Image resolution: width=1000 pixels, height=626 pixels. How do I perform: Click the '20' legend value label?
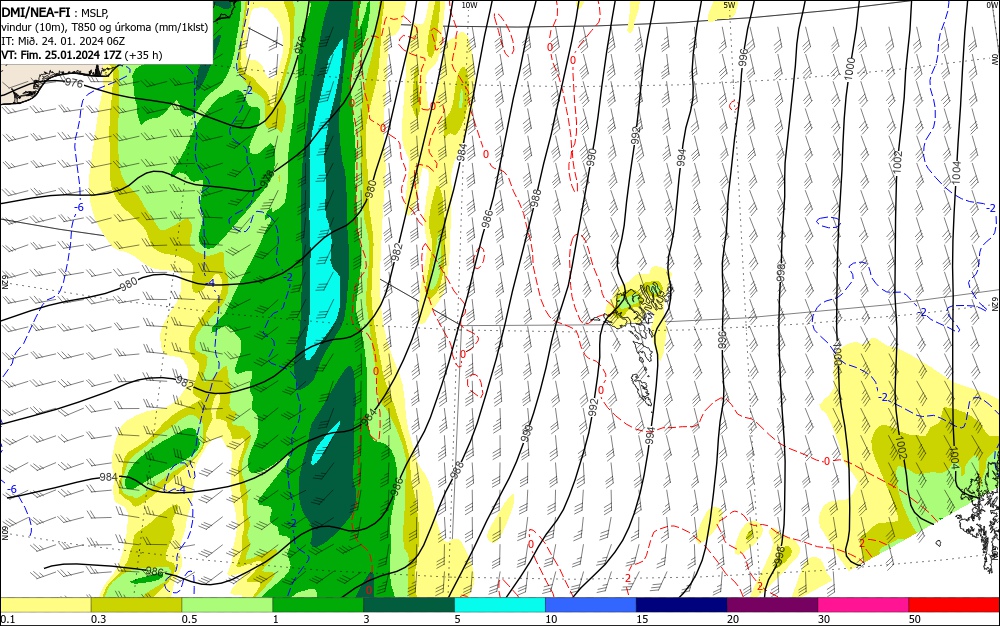point(733,619)
